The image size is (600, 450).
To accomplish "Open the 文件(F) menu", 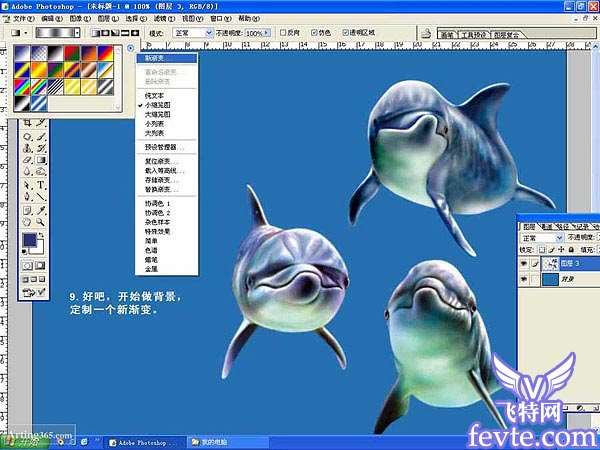I will click(23, 19).
